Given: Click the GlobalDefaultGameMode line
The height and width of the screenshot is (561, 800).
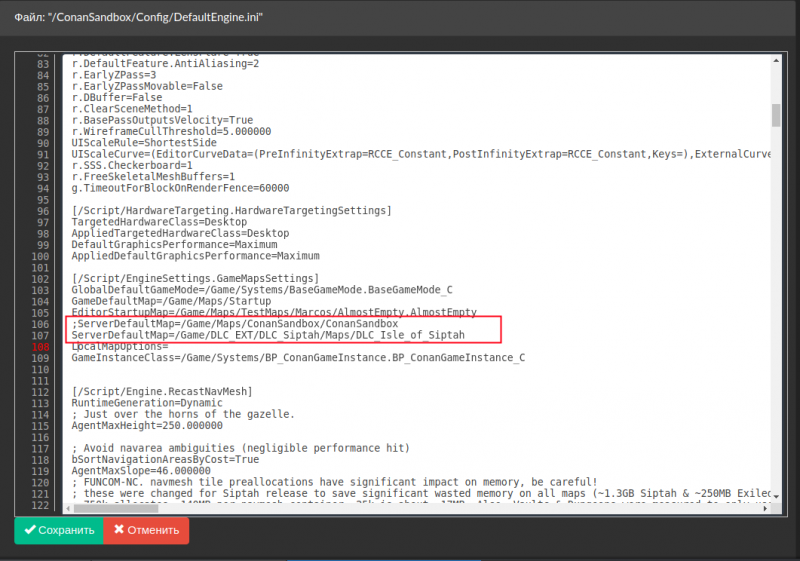Looking at the screenshot, I should pos(262,290).
